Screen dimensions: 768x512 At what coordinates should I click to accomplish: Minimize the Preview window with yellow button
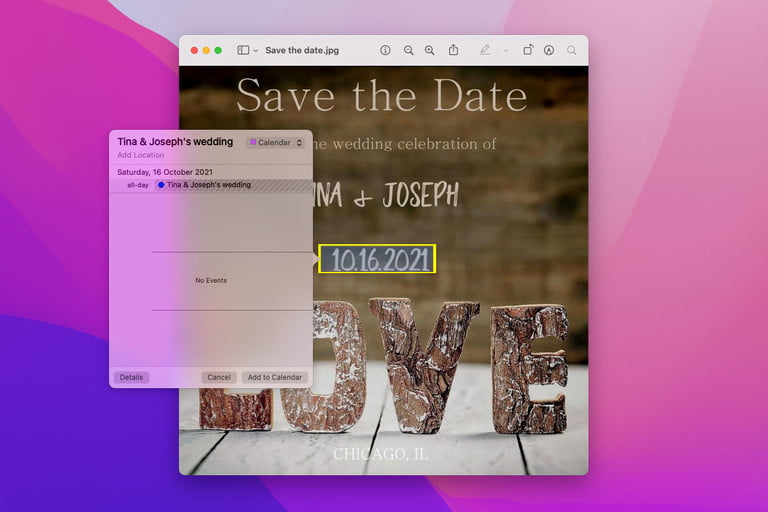206,50
